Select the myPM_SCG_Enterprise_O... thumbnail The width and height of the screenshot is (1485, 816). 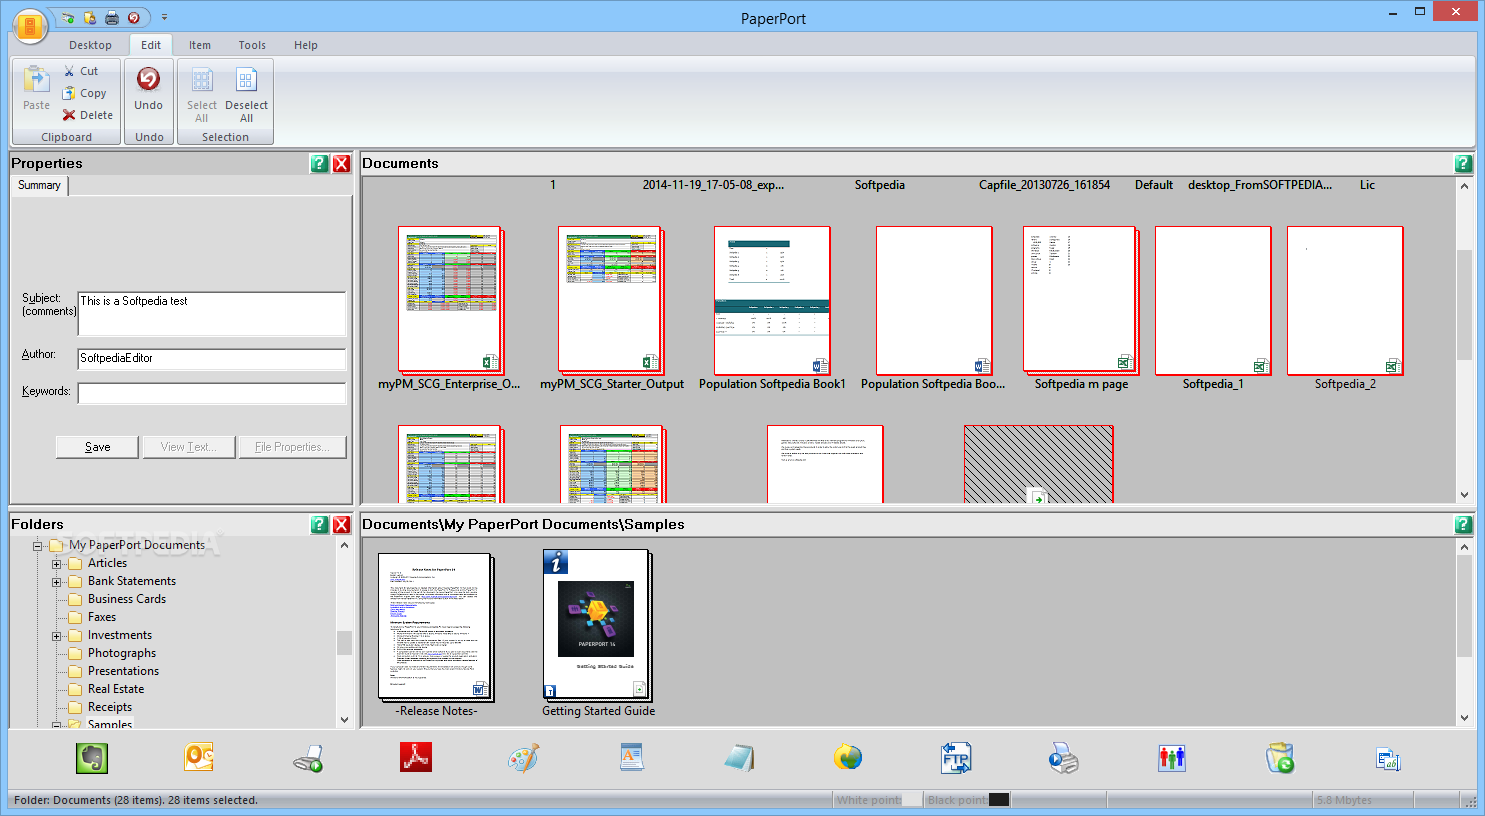tap(450, 300)
